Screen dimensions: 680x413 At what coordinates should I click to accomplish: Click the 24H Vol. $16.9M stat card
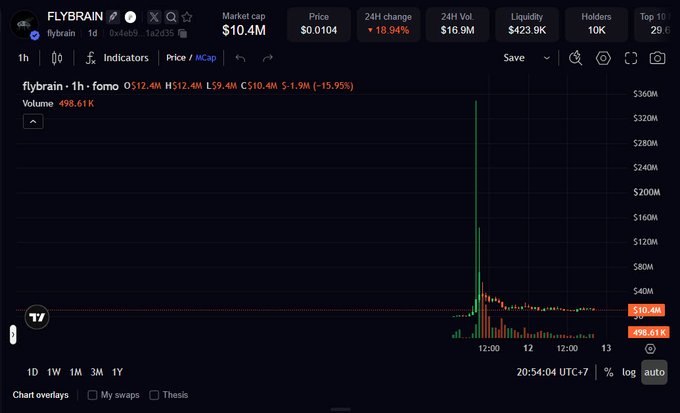[x=458, y=24]
